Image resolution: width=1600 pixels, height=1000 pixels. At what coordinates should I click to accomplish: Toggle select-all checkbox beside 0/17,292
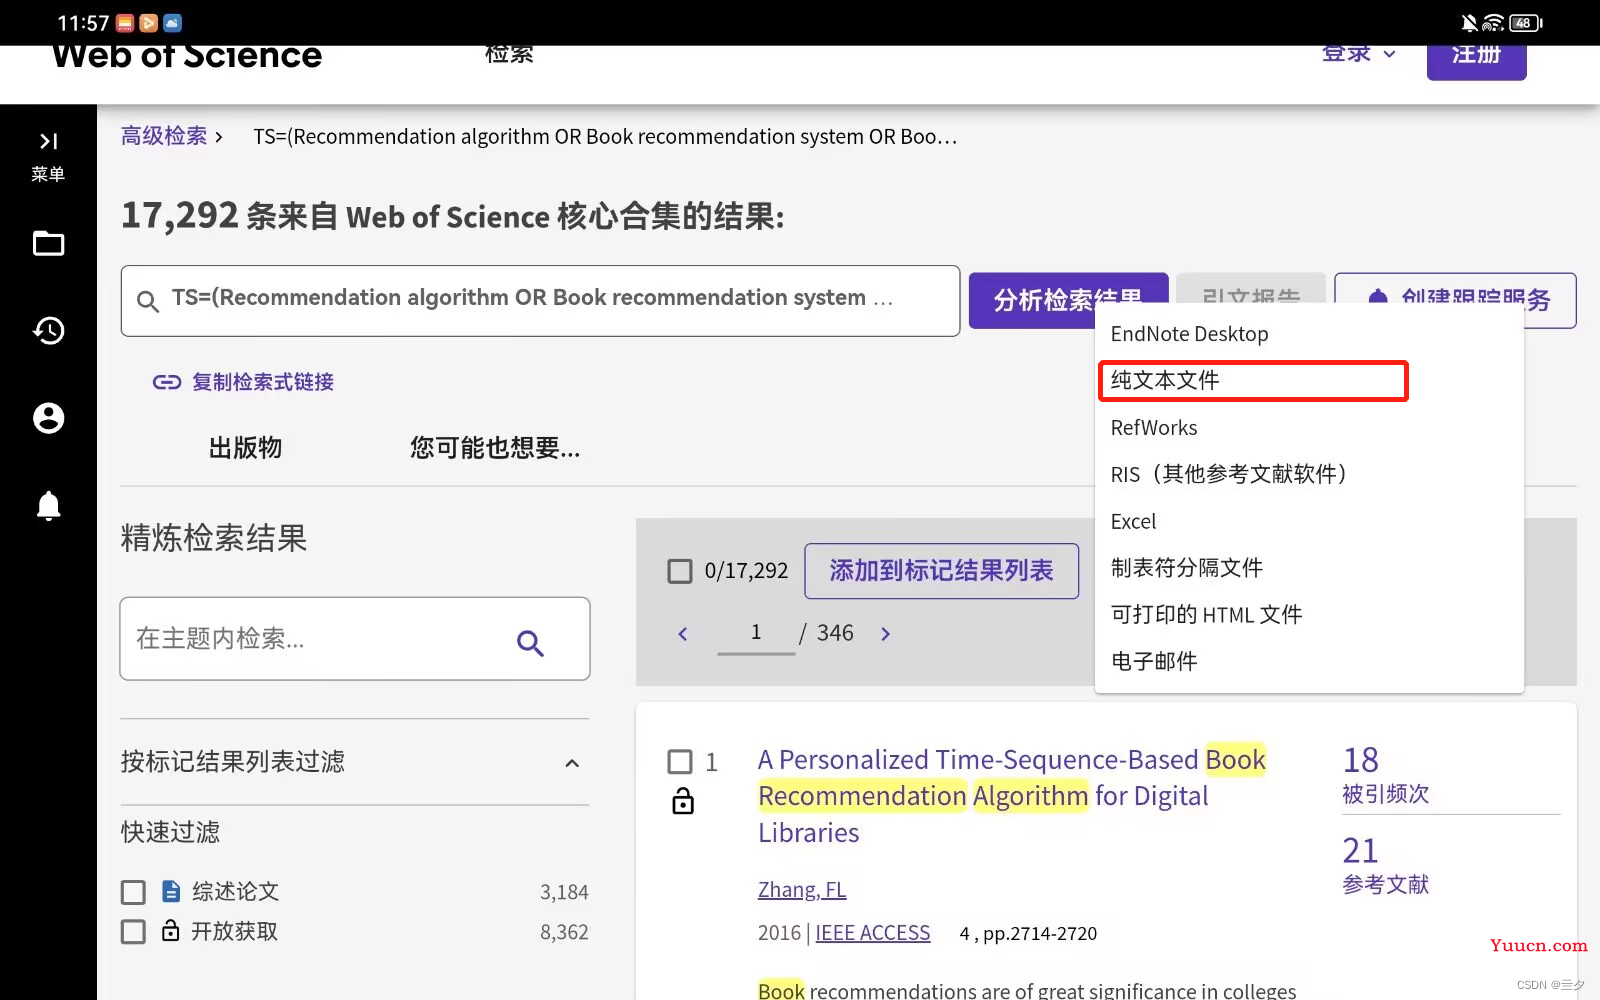pyautogui.click(x=680, y=571)
